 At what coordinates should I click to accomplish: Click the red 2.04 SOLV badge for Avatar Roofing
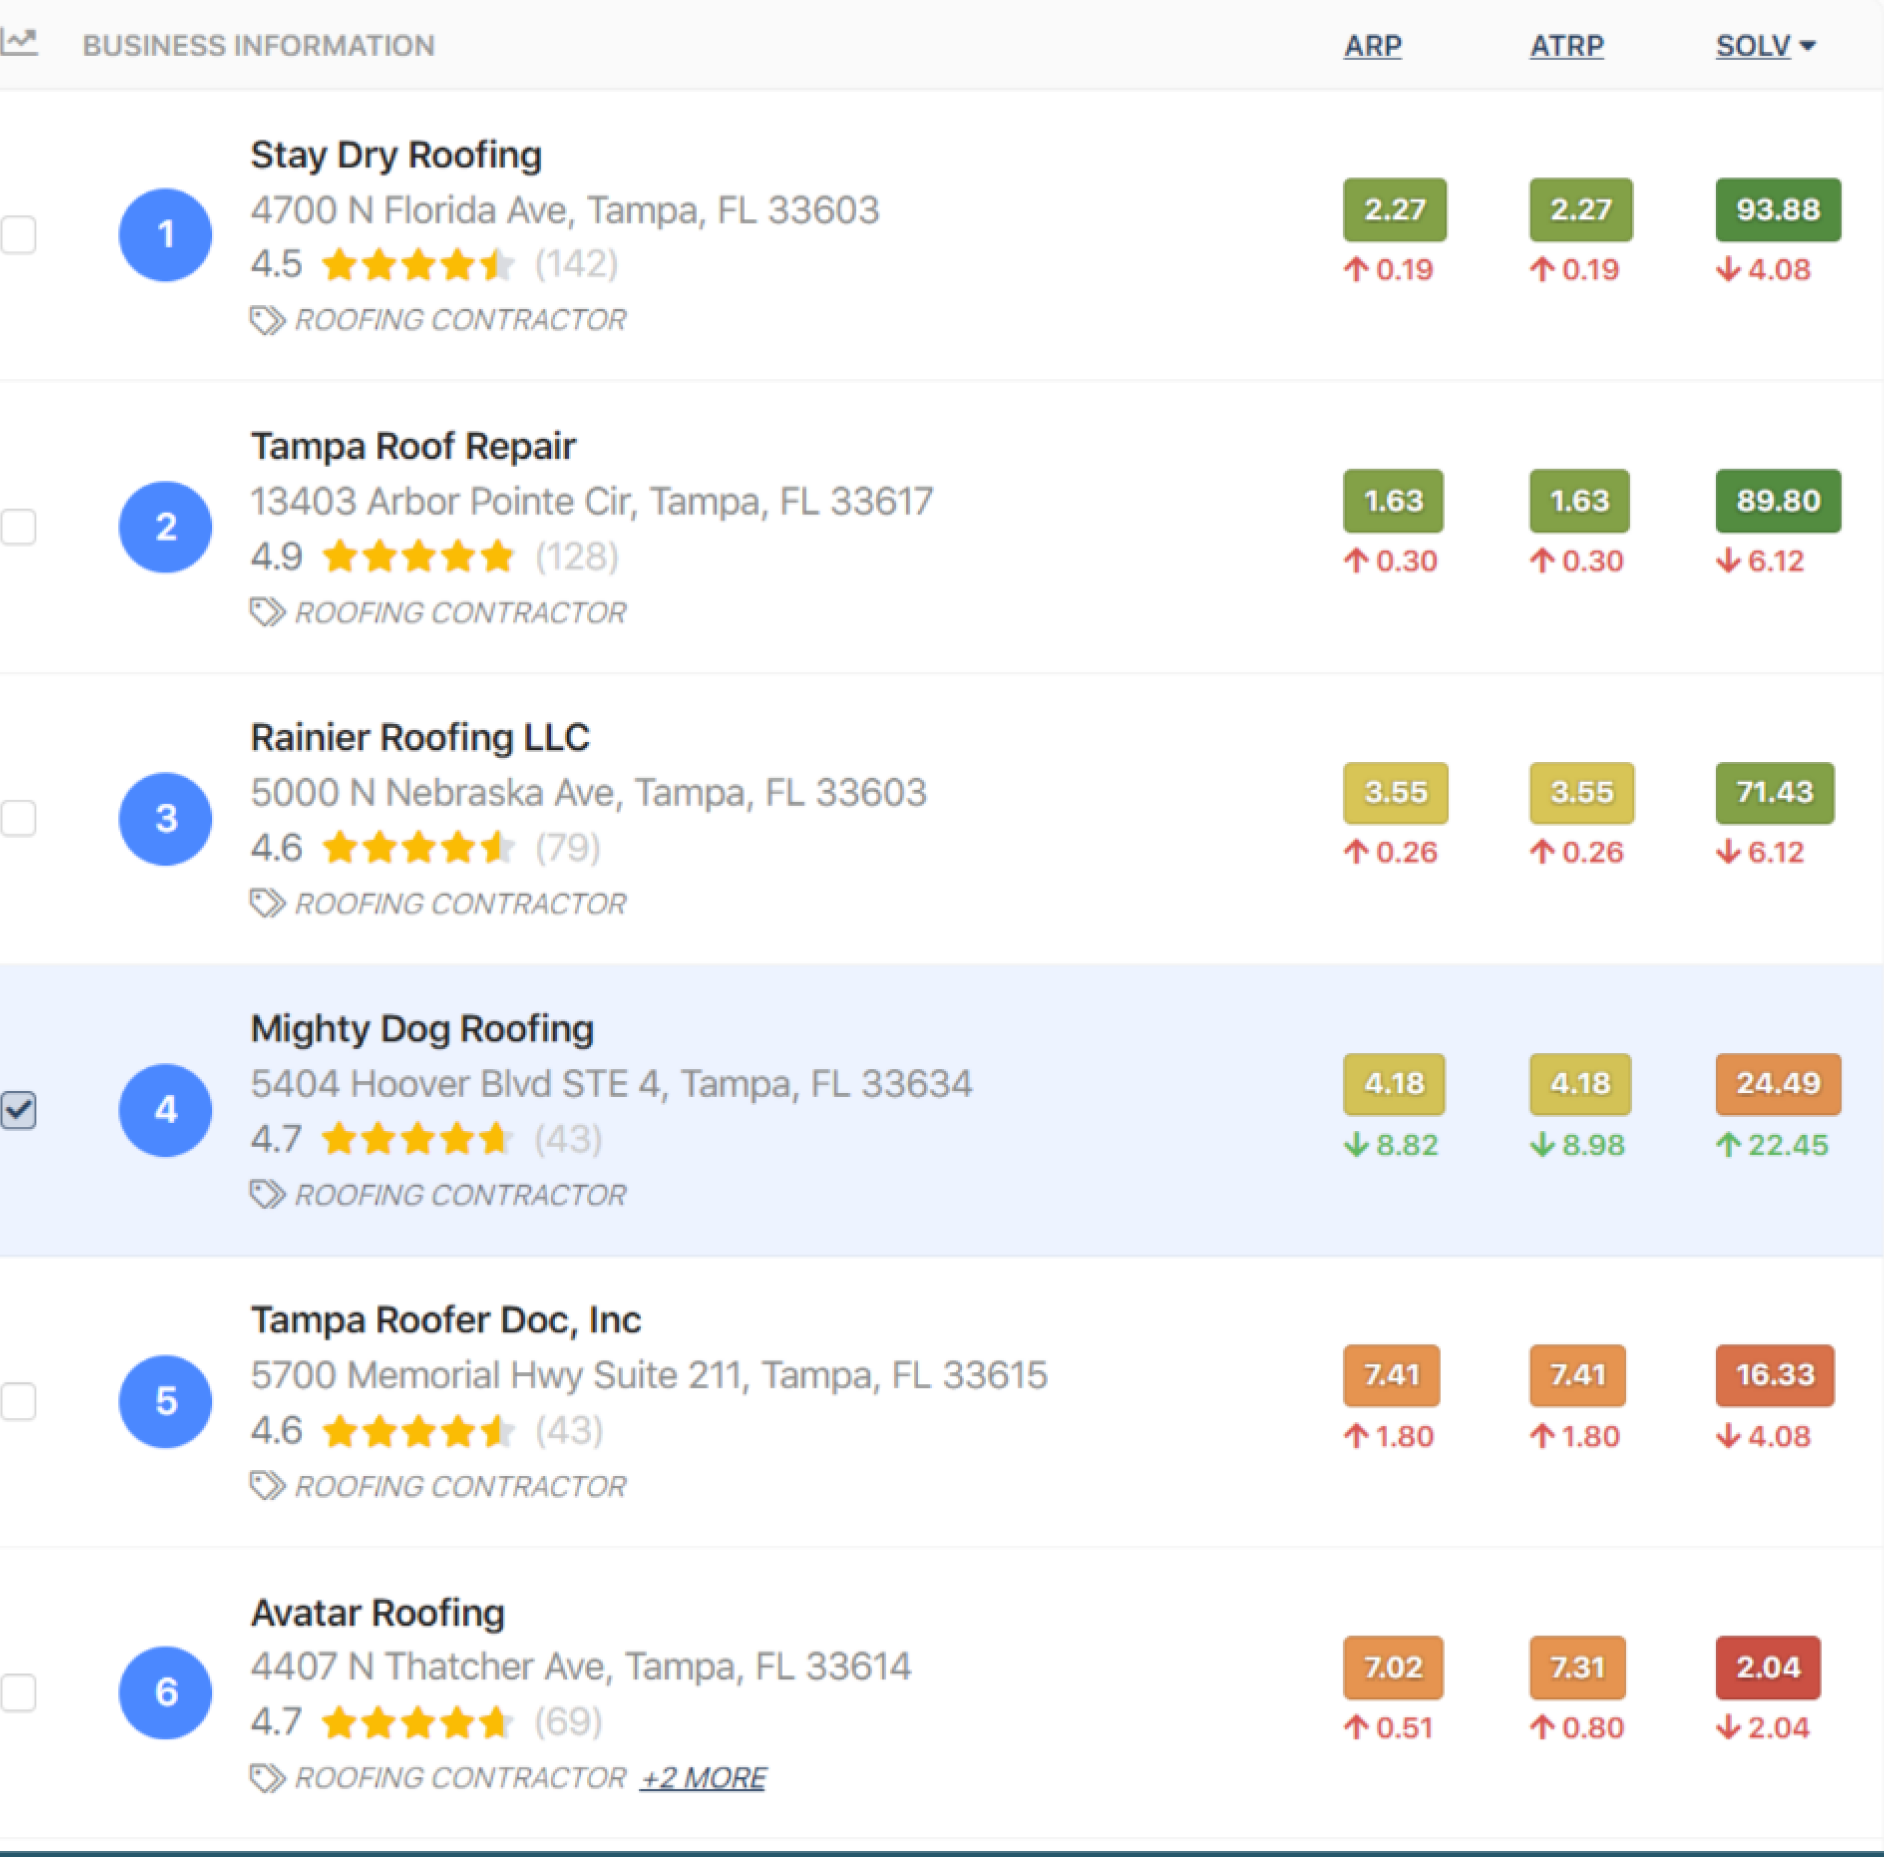1767,1667
